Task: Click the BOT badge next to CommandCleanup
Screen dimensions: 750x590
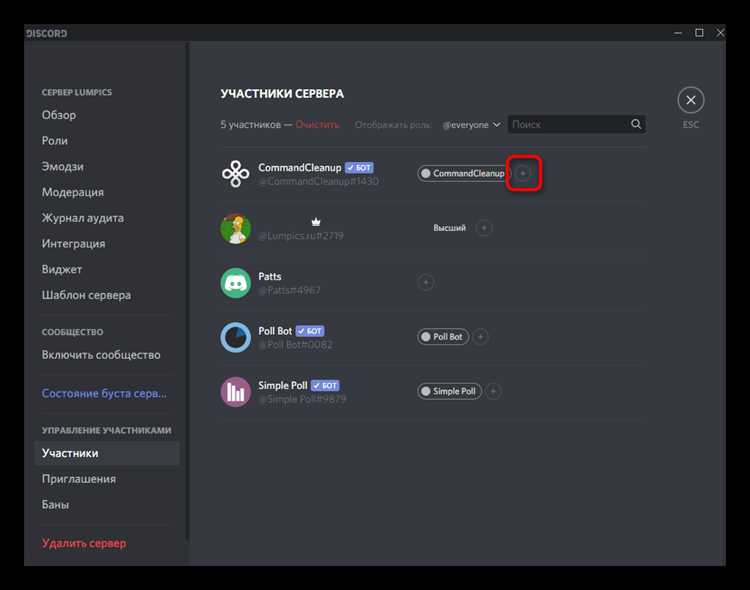Action: 359,167
